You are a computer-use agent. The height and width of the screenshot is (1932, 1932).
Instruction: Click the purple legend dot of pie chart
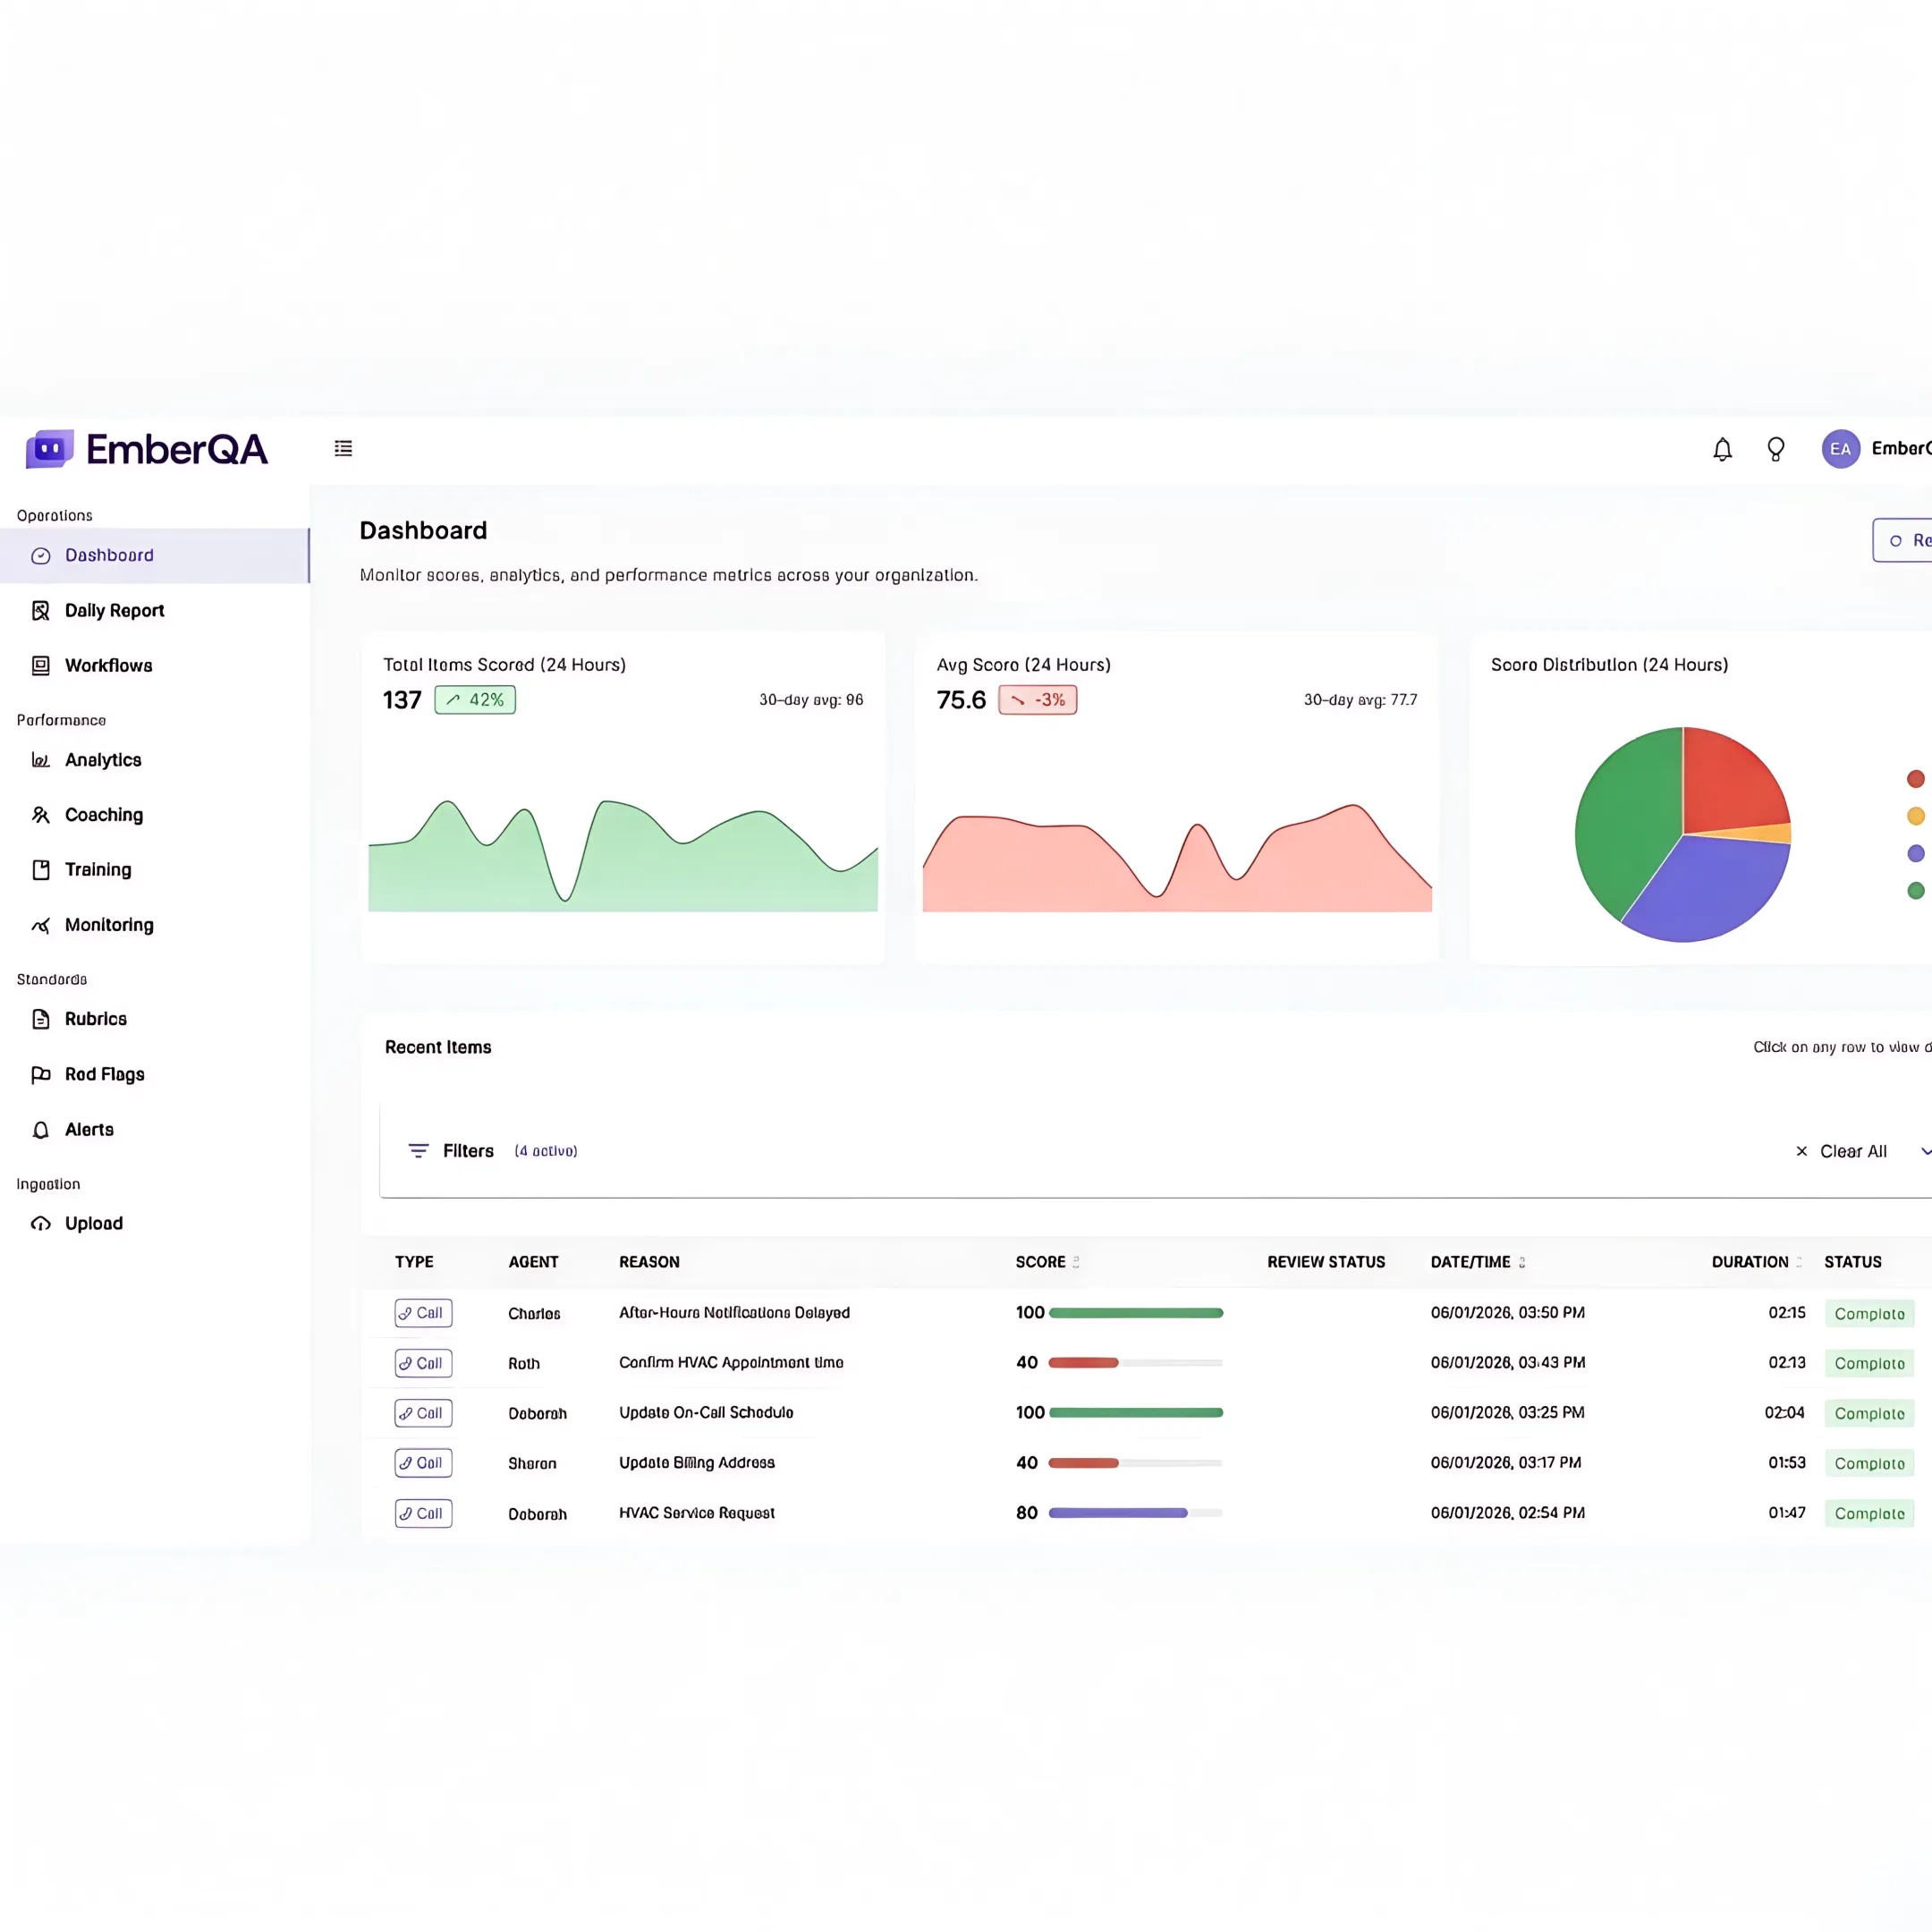click(x=1916, y=853)
